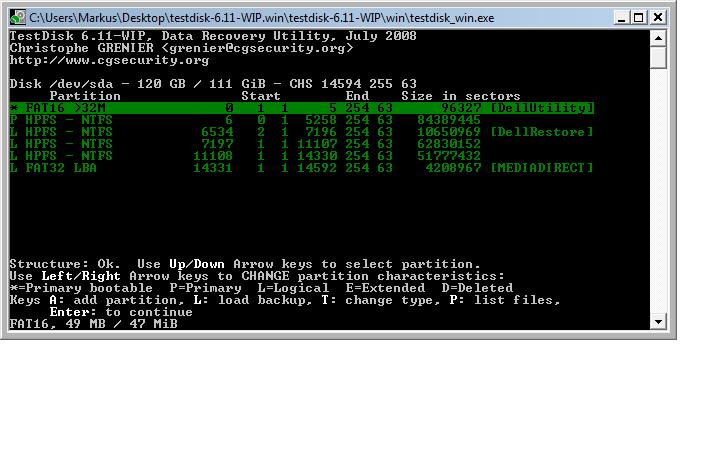Click the sector size value 10650969
The height and width of the screenshot is (450, 720).
(x=449, y=132)
